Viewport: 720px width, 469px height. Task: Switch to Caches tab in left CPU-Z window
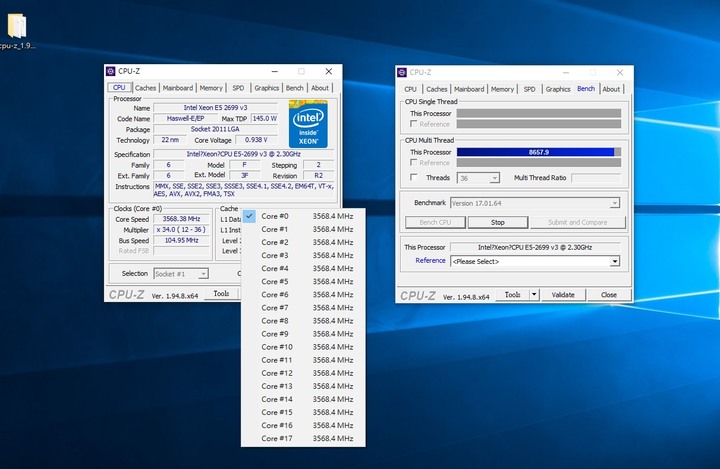click(x=146, y=88)
